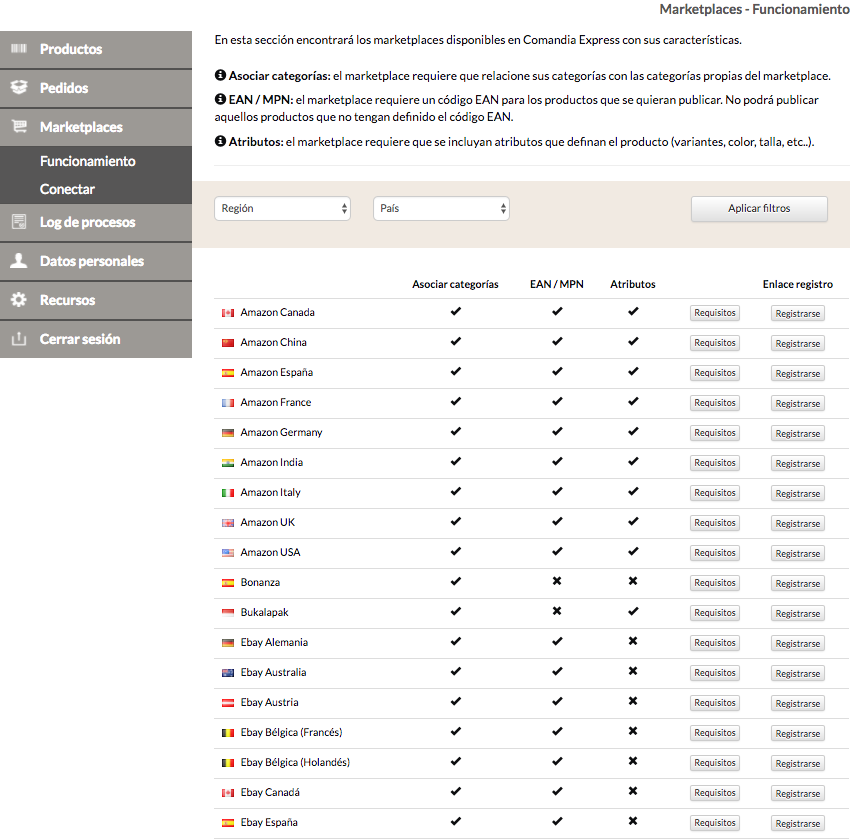Click the Italy flag next to Amazon Italy
Image resolution: width=854 pixels, height=840 pixels.
pos(228,492)
